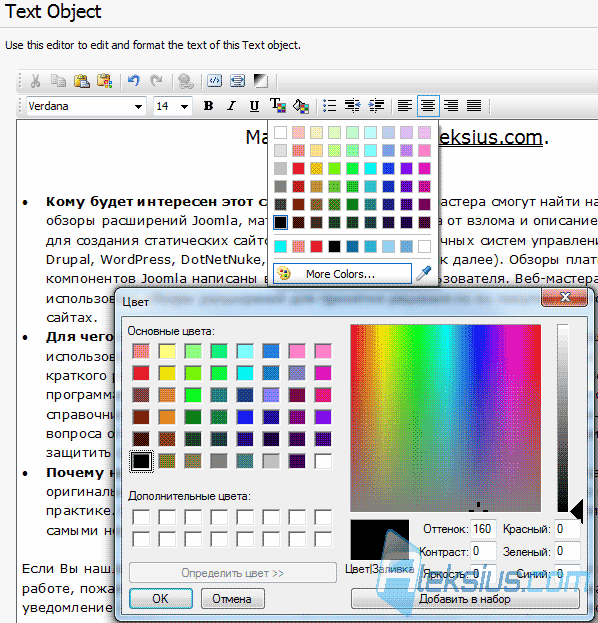Click the Оттенок value field
This screenshot has height=623, width=598.
pyautogui.click(x=483, y=529)
